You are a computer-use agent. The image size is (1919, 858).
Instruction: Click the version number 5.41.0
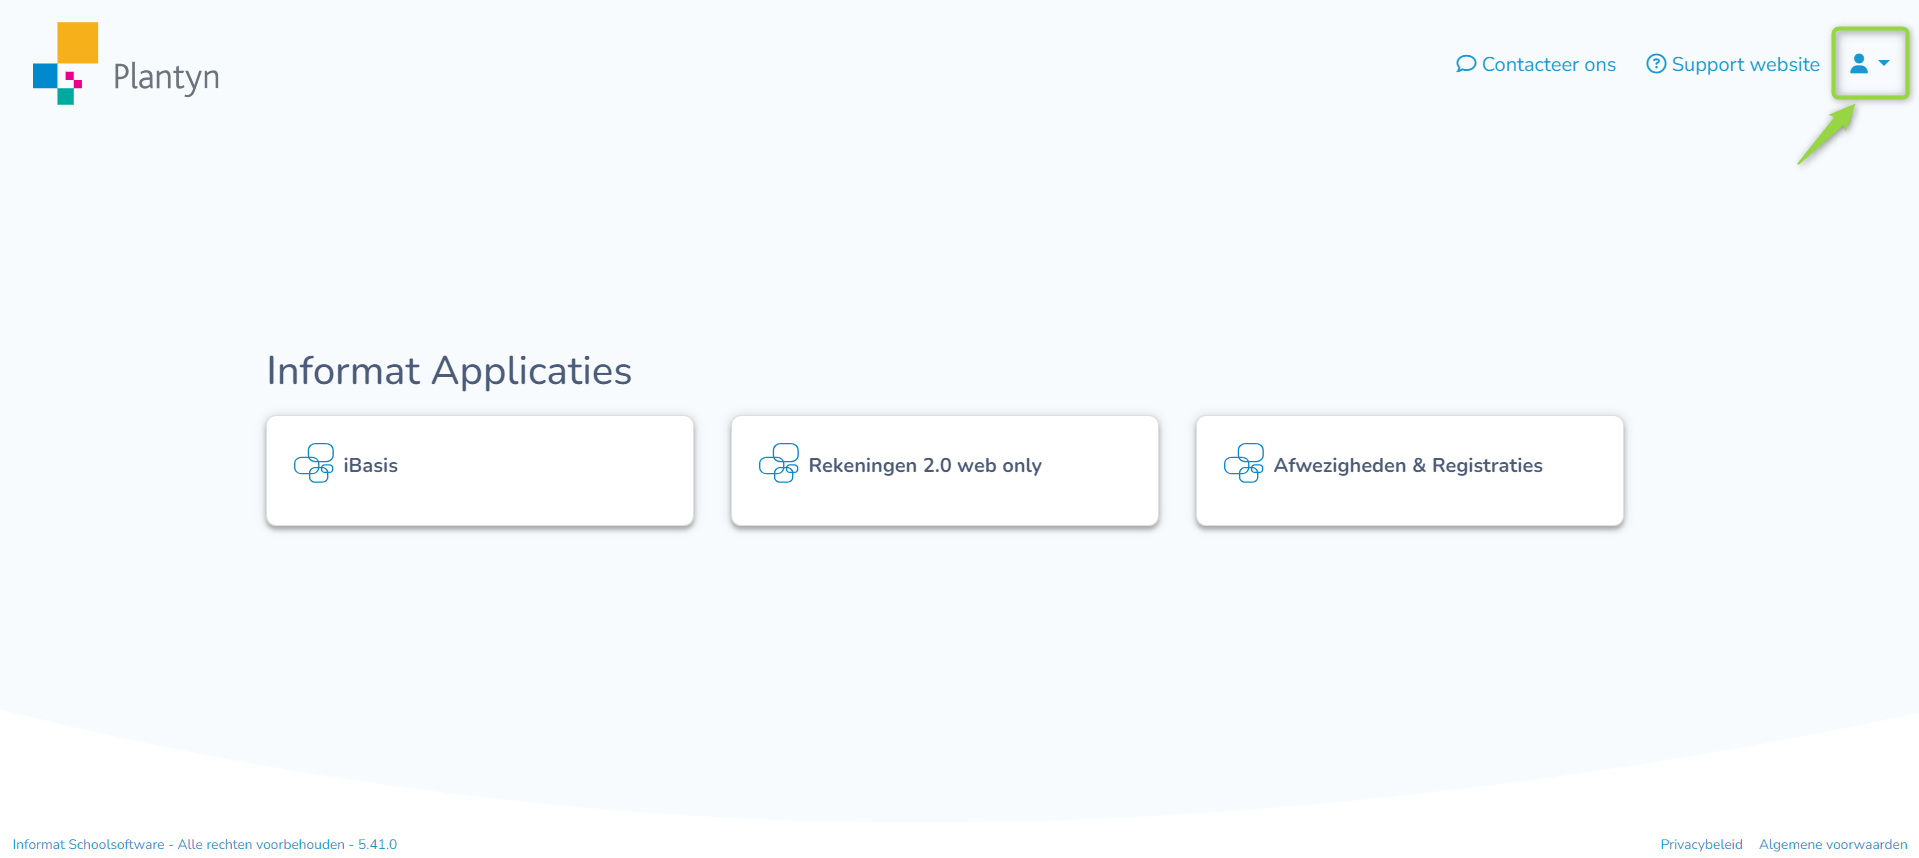point(378,845)
